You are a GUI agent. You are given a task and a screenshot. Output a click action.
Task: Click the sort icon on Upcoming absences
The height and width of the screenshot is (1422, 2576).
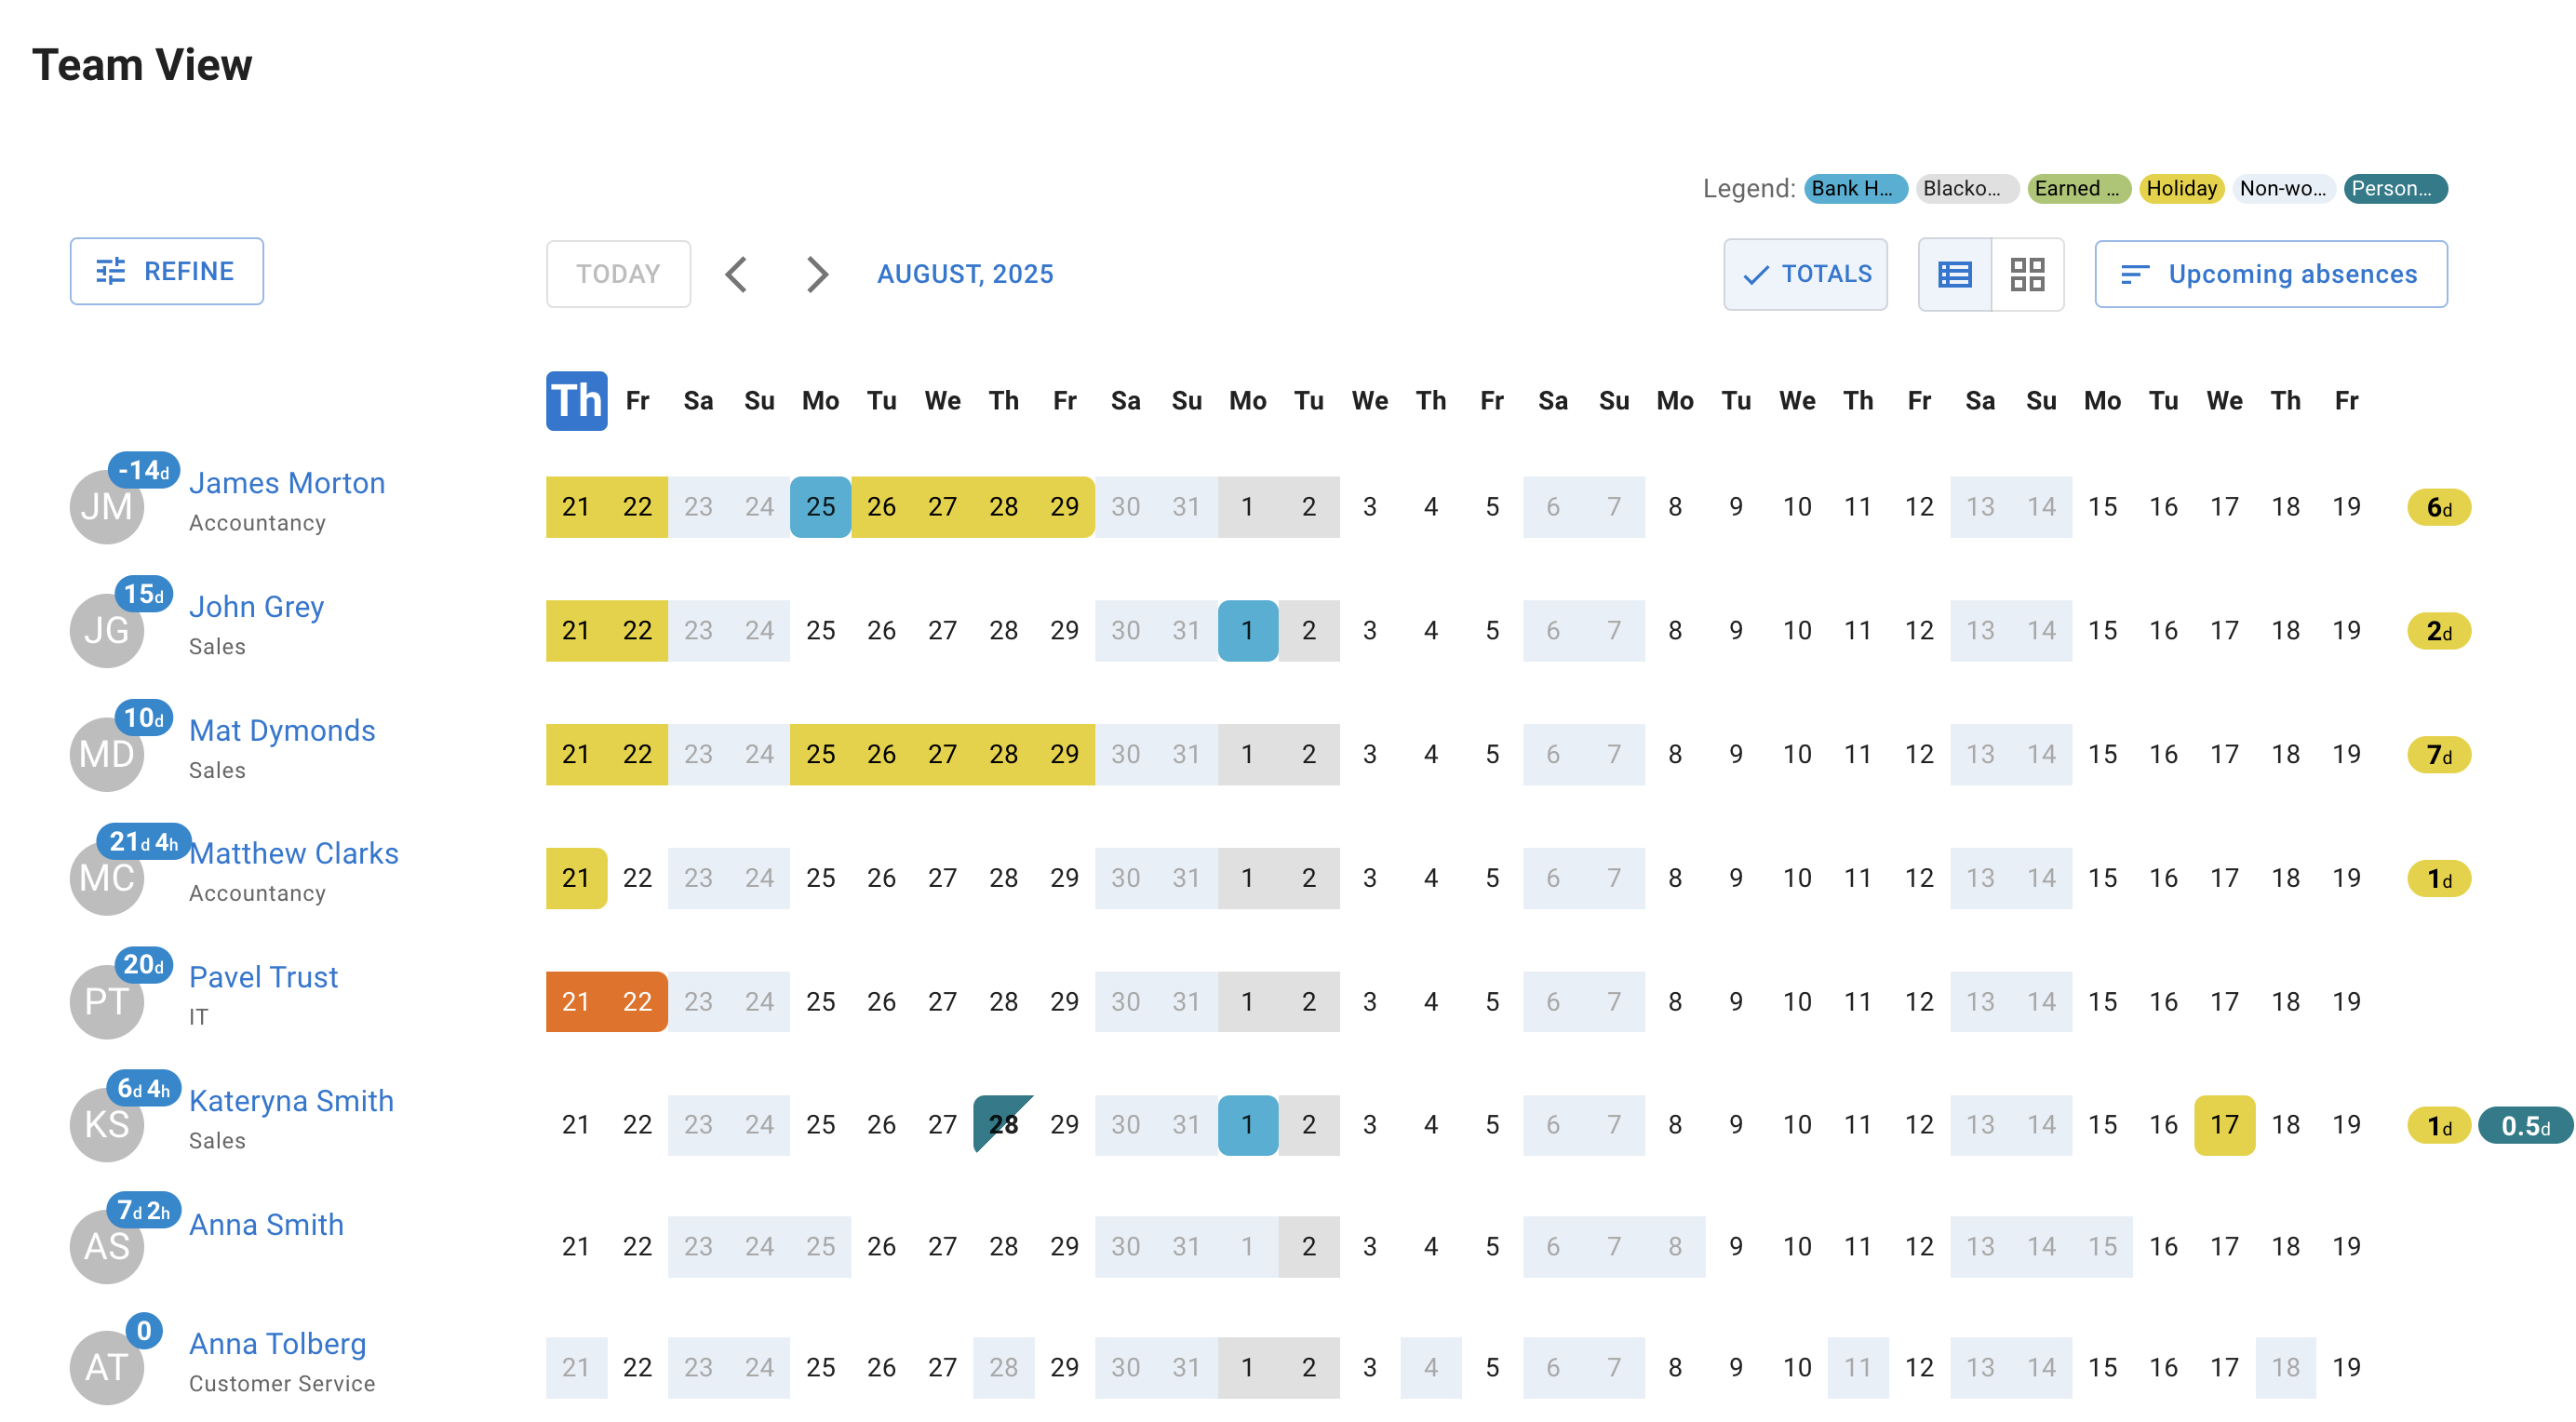(2136, 273)
